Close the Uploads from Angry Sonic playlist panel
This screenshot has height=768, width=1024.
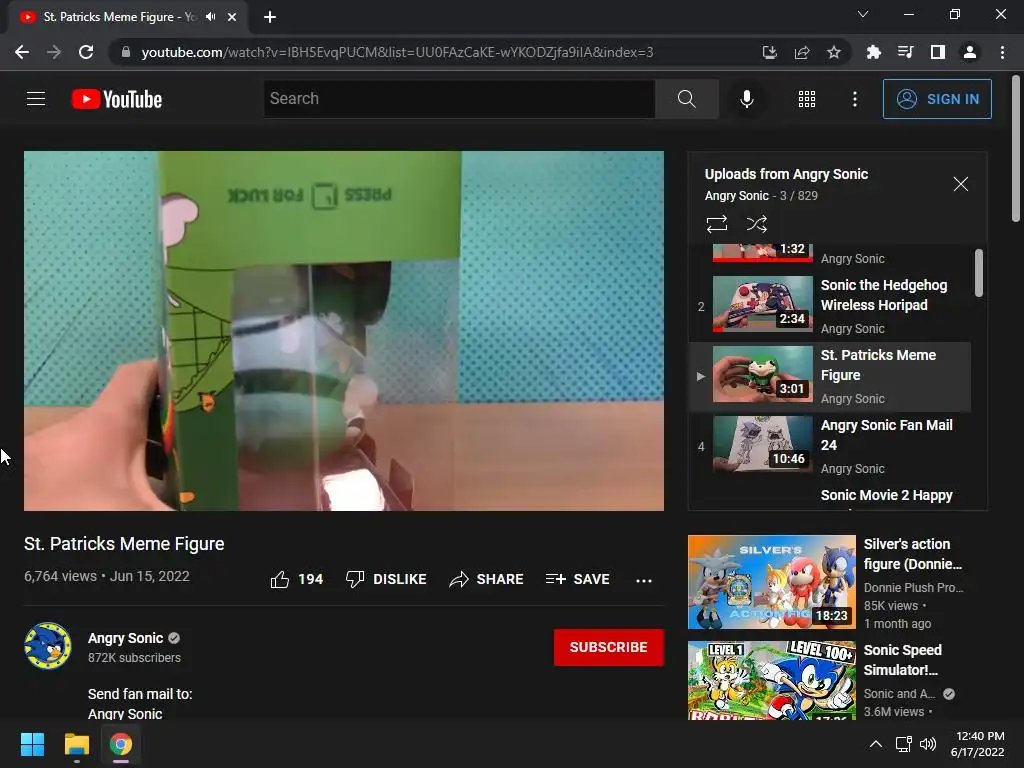961,184
